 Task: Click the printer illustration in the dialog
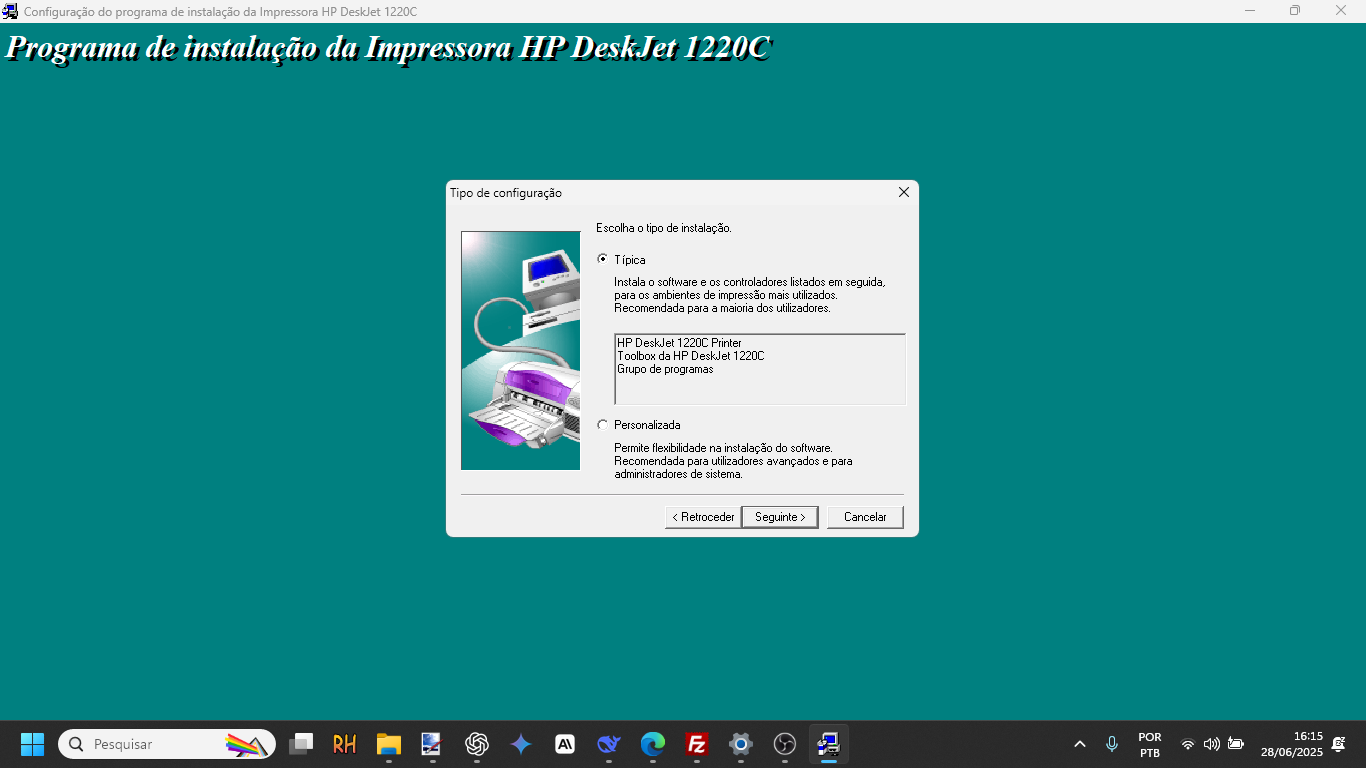(x=520, y=350)
